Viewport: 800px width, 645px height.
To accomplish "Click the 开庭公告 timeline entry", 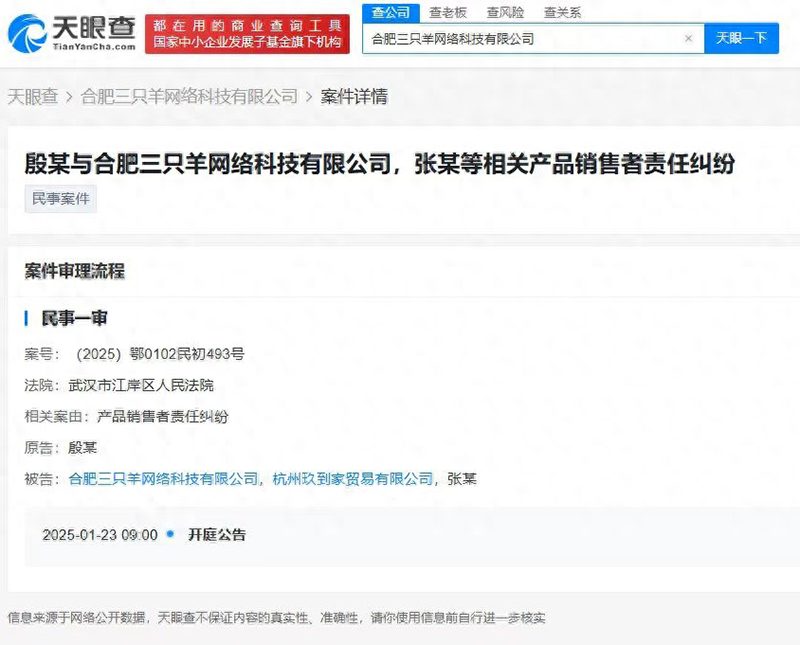I will [x=217, y=535].
